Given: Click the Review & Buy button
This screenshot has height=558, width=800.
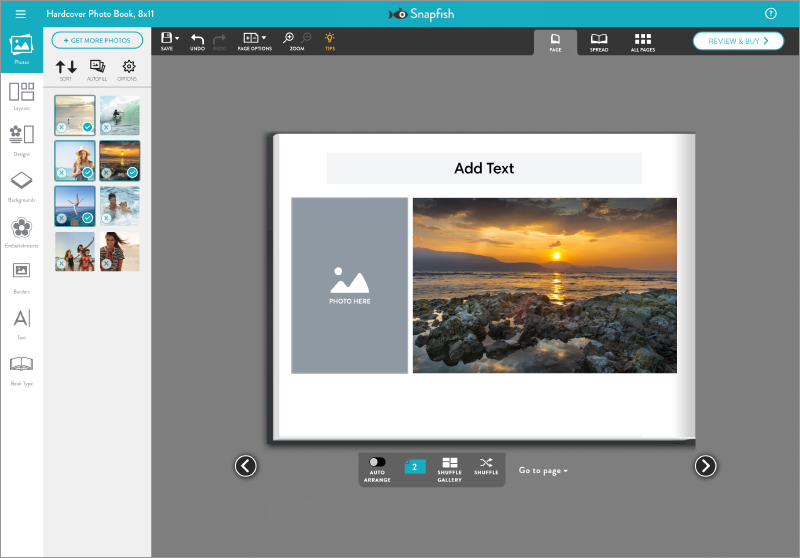Looking at the screenshot, I should click(739, 41).
